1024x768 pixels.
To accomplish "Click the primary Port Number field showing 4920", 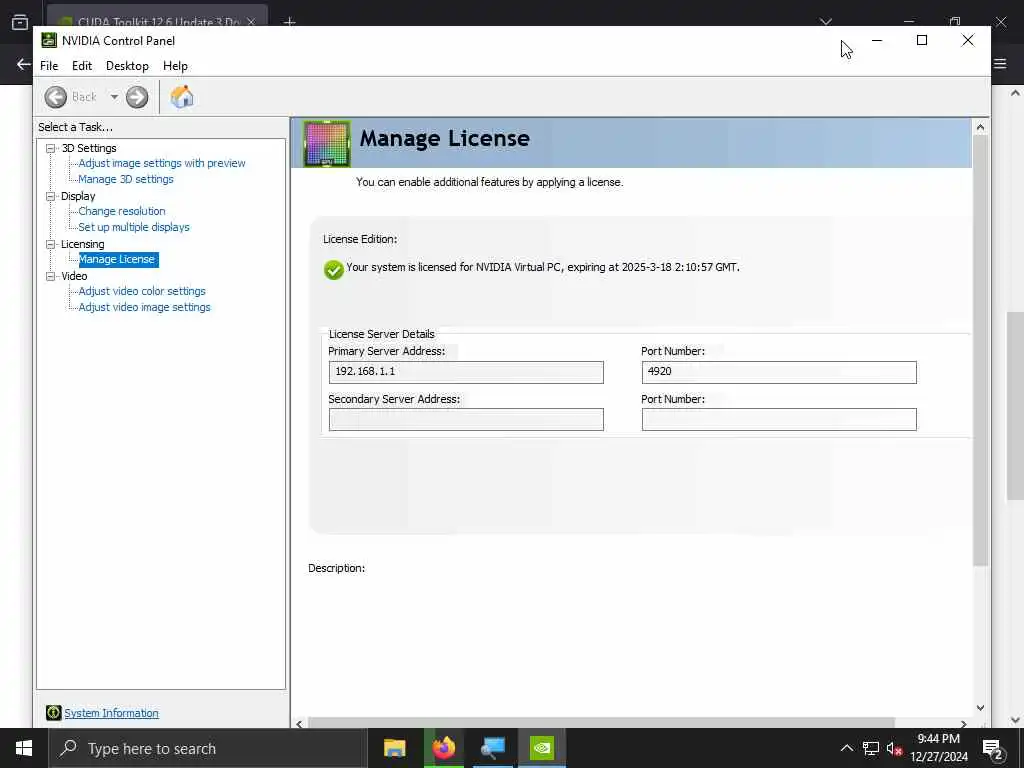I will (x=779, y=372).
